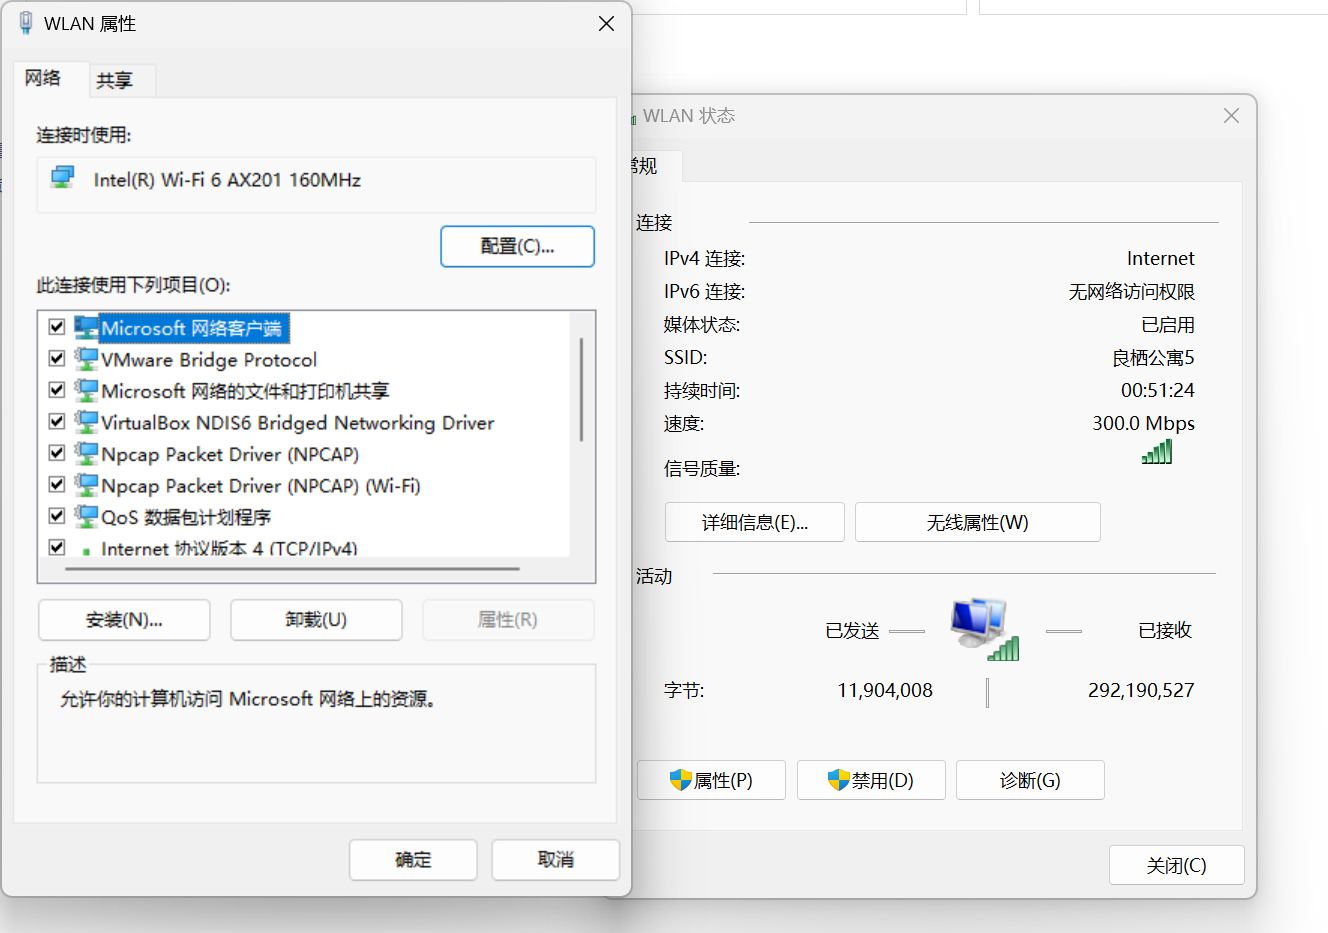
Task: Select VMware Bridge Protocol list item
Action: pos(209,359)
